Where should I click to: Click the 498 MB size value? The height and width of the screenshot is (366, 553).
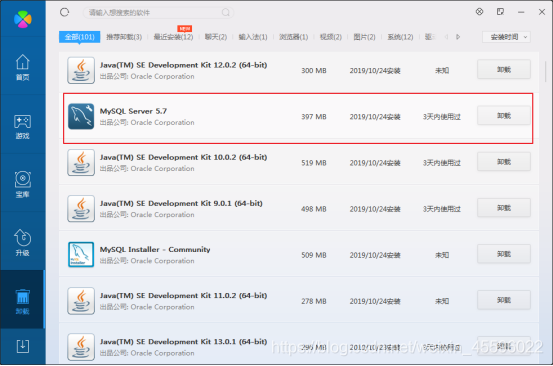314,209
